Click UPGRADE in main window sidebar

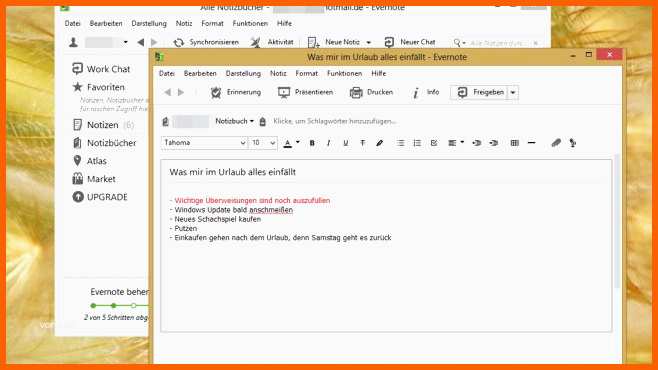pos(100,197)
